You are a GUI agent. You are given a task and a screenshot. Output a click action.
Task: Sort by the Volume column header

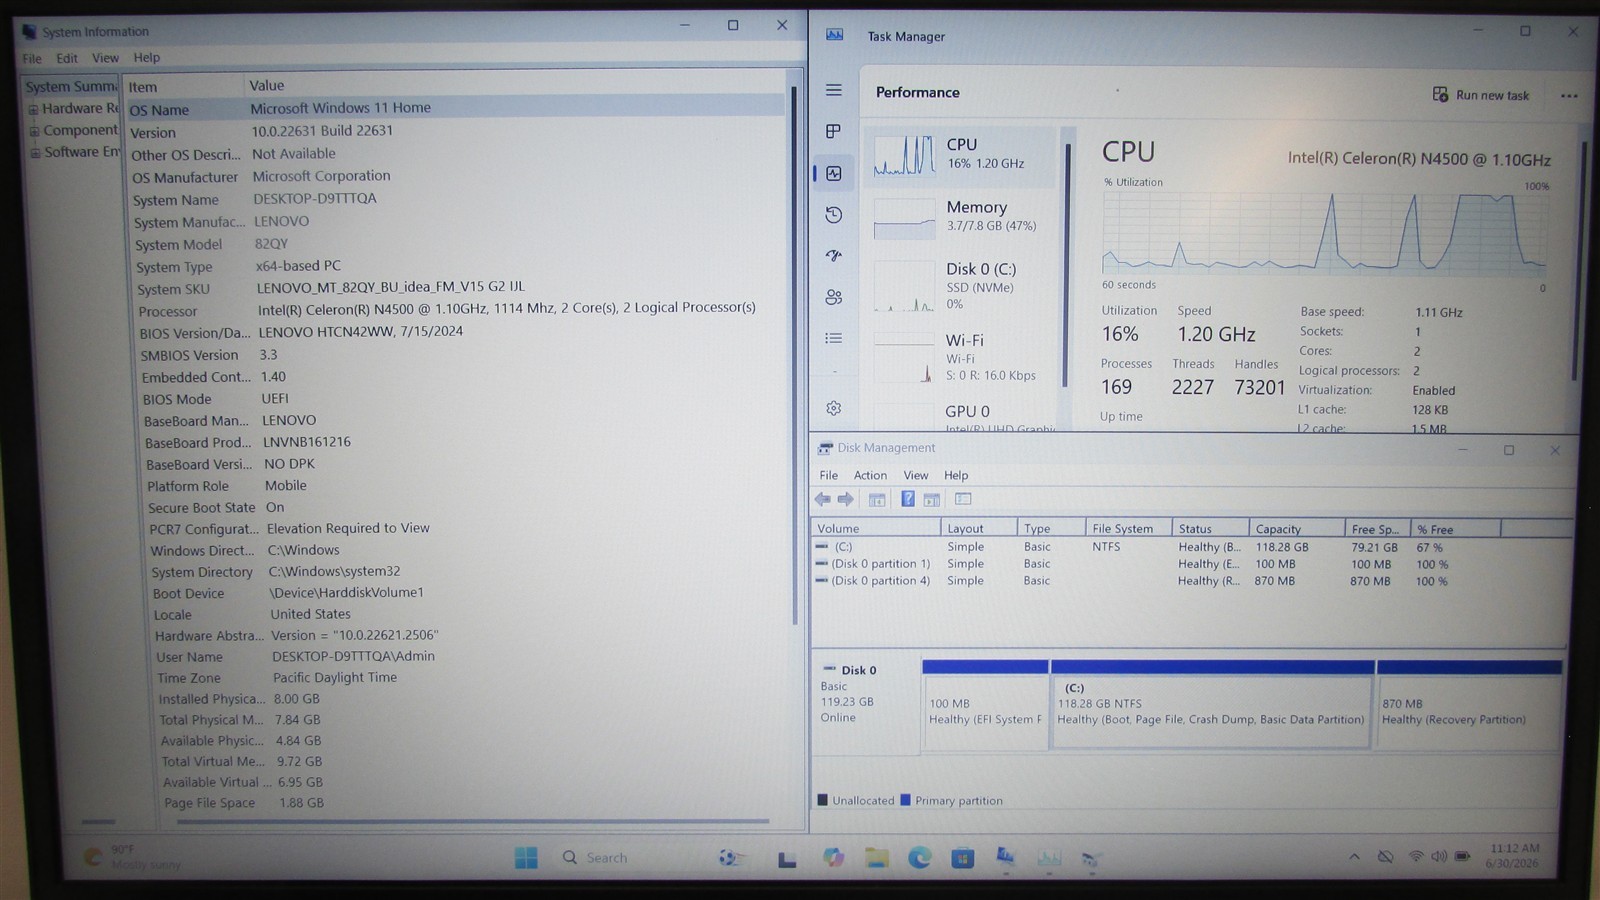(876, 528)
